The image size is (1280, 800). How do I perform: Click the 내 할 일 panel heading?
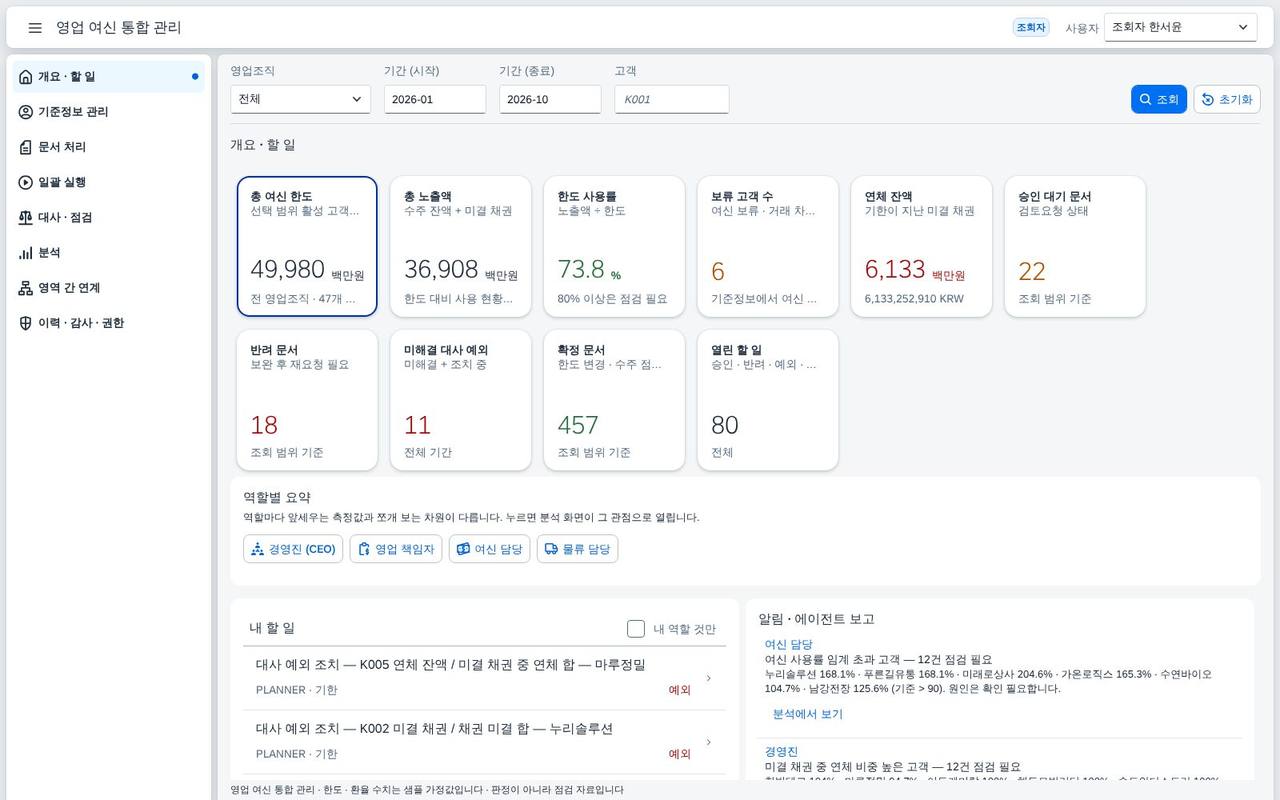tap(272, 628)
